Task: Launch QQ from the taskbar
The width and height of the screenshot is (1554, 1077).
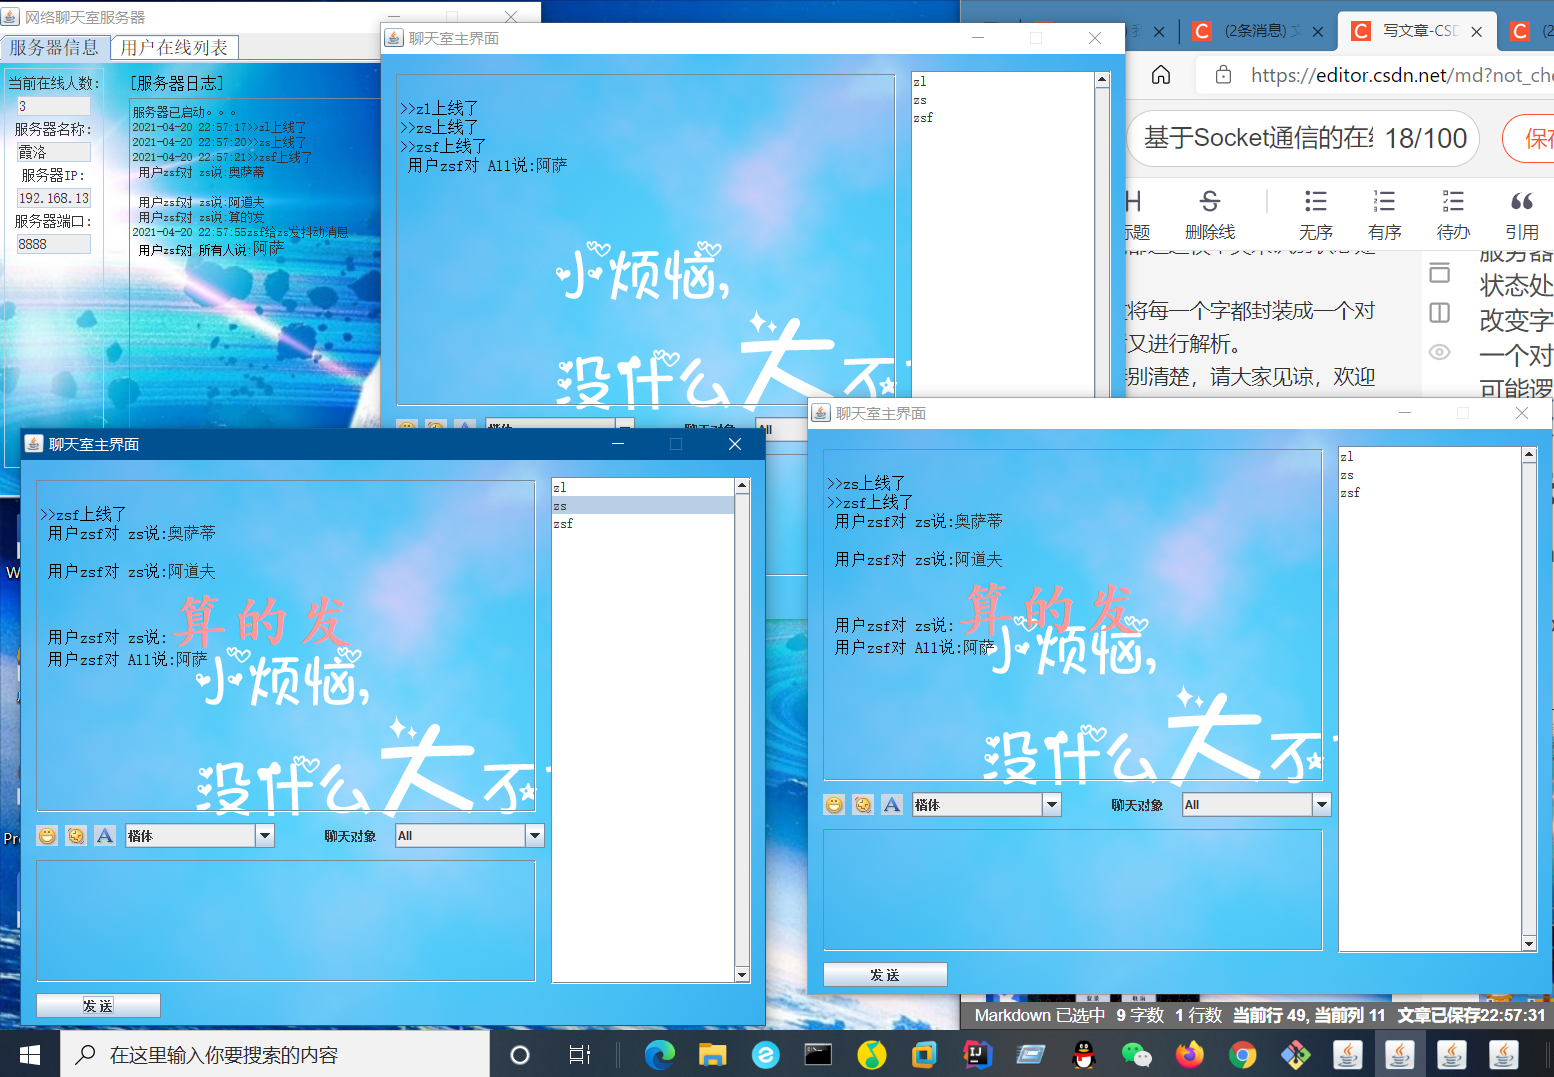Action: pyautogui.click(x=1082, y=1054)
